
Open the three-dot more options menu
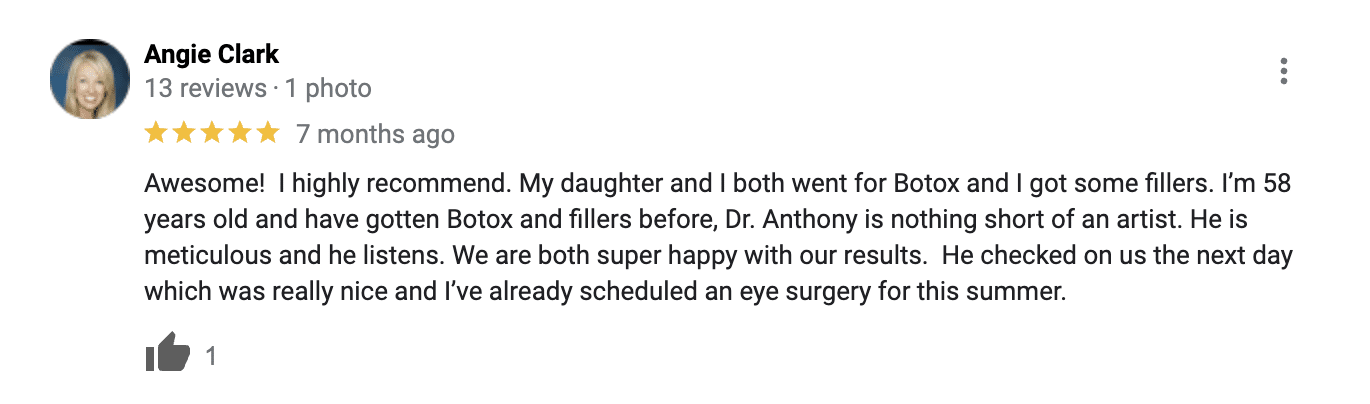pyautogui.click(x=1283, y=71)
